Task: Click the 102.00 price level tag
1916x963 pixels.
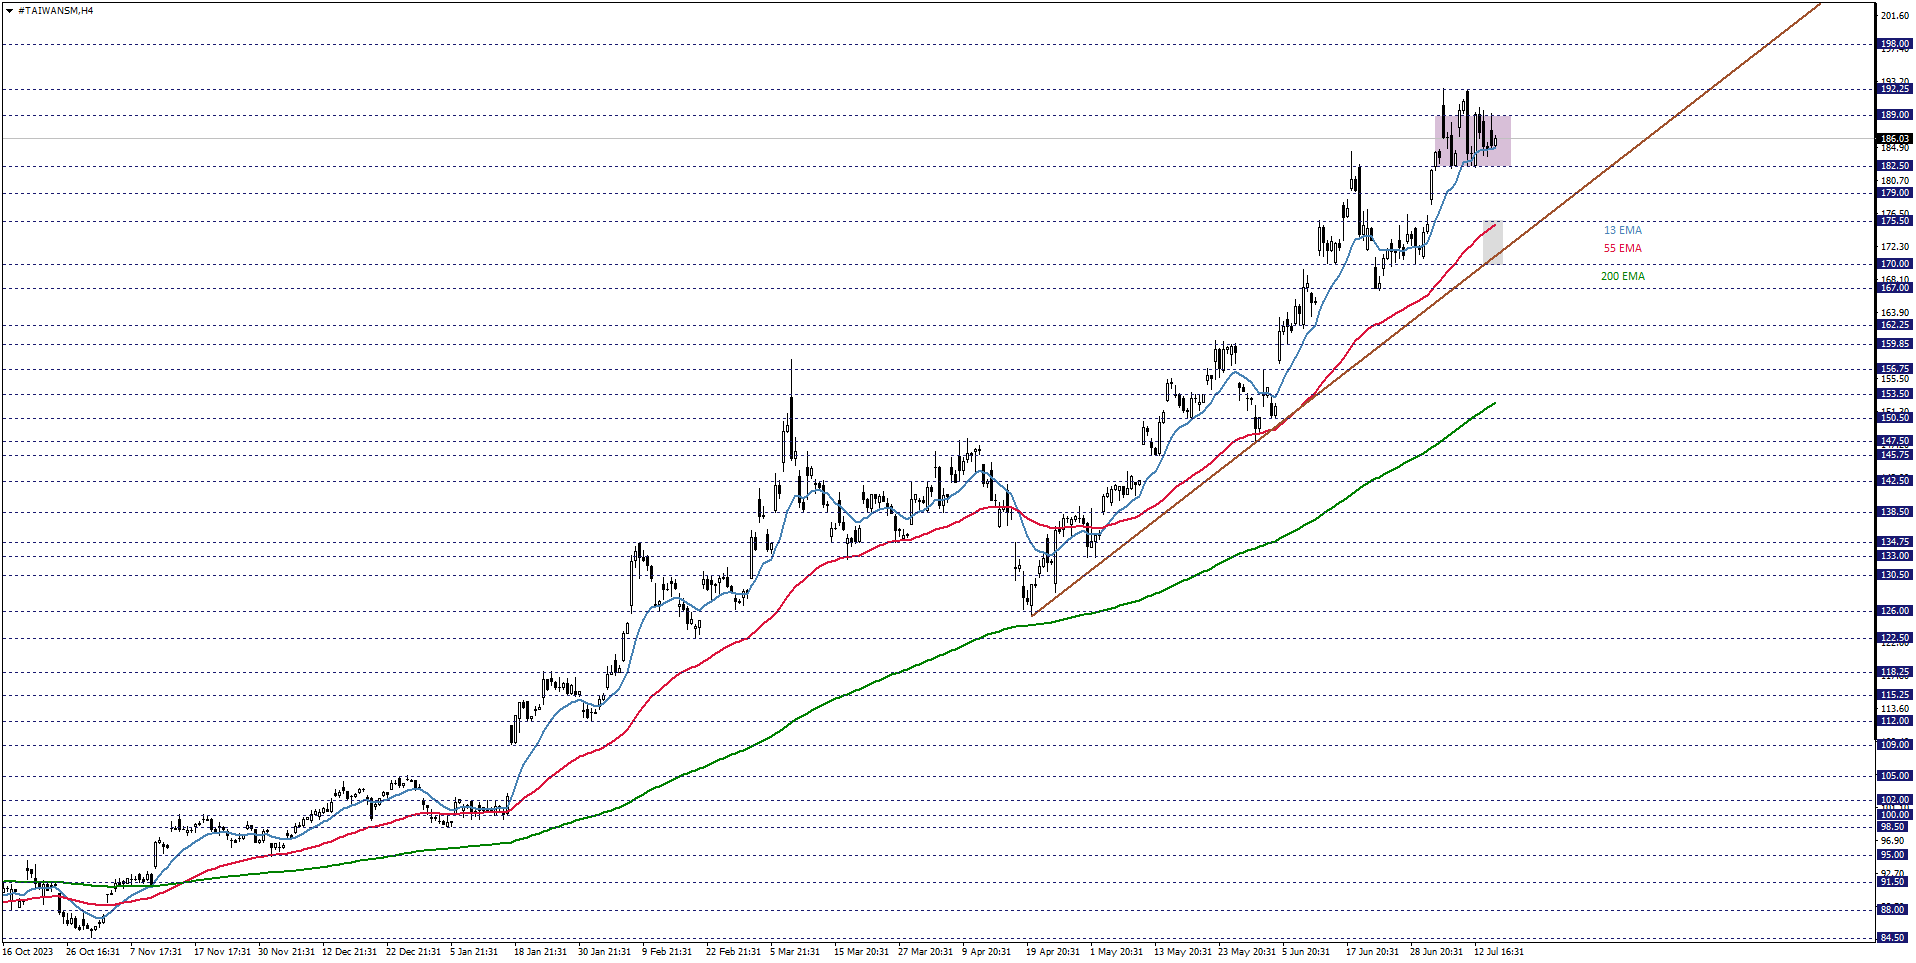Action: 1895,800
